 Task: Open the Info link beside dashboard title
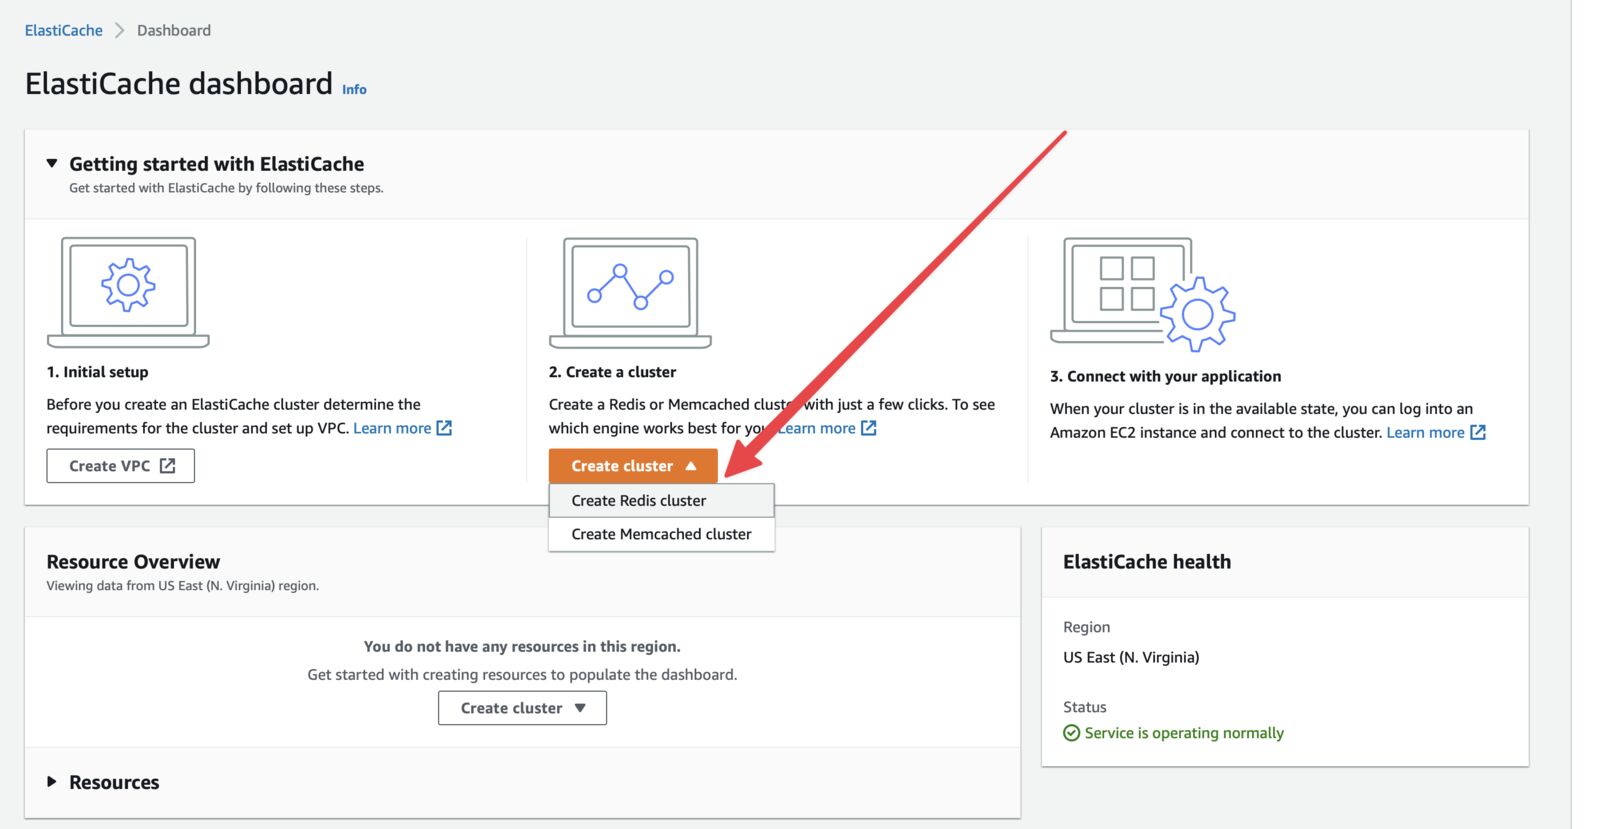coord(354,89)
